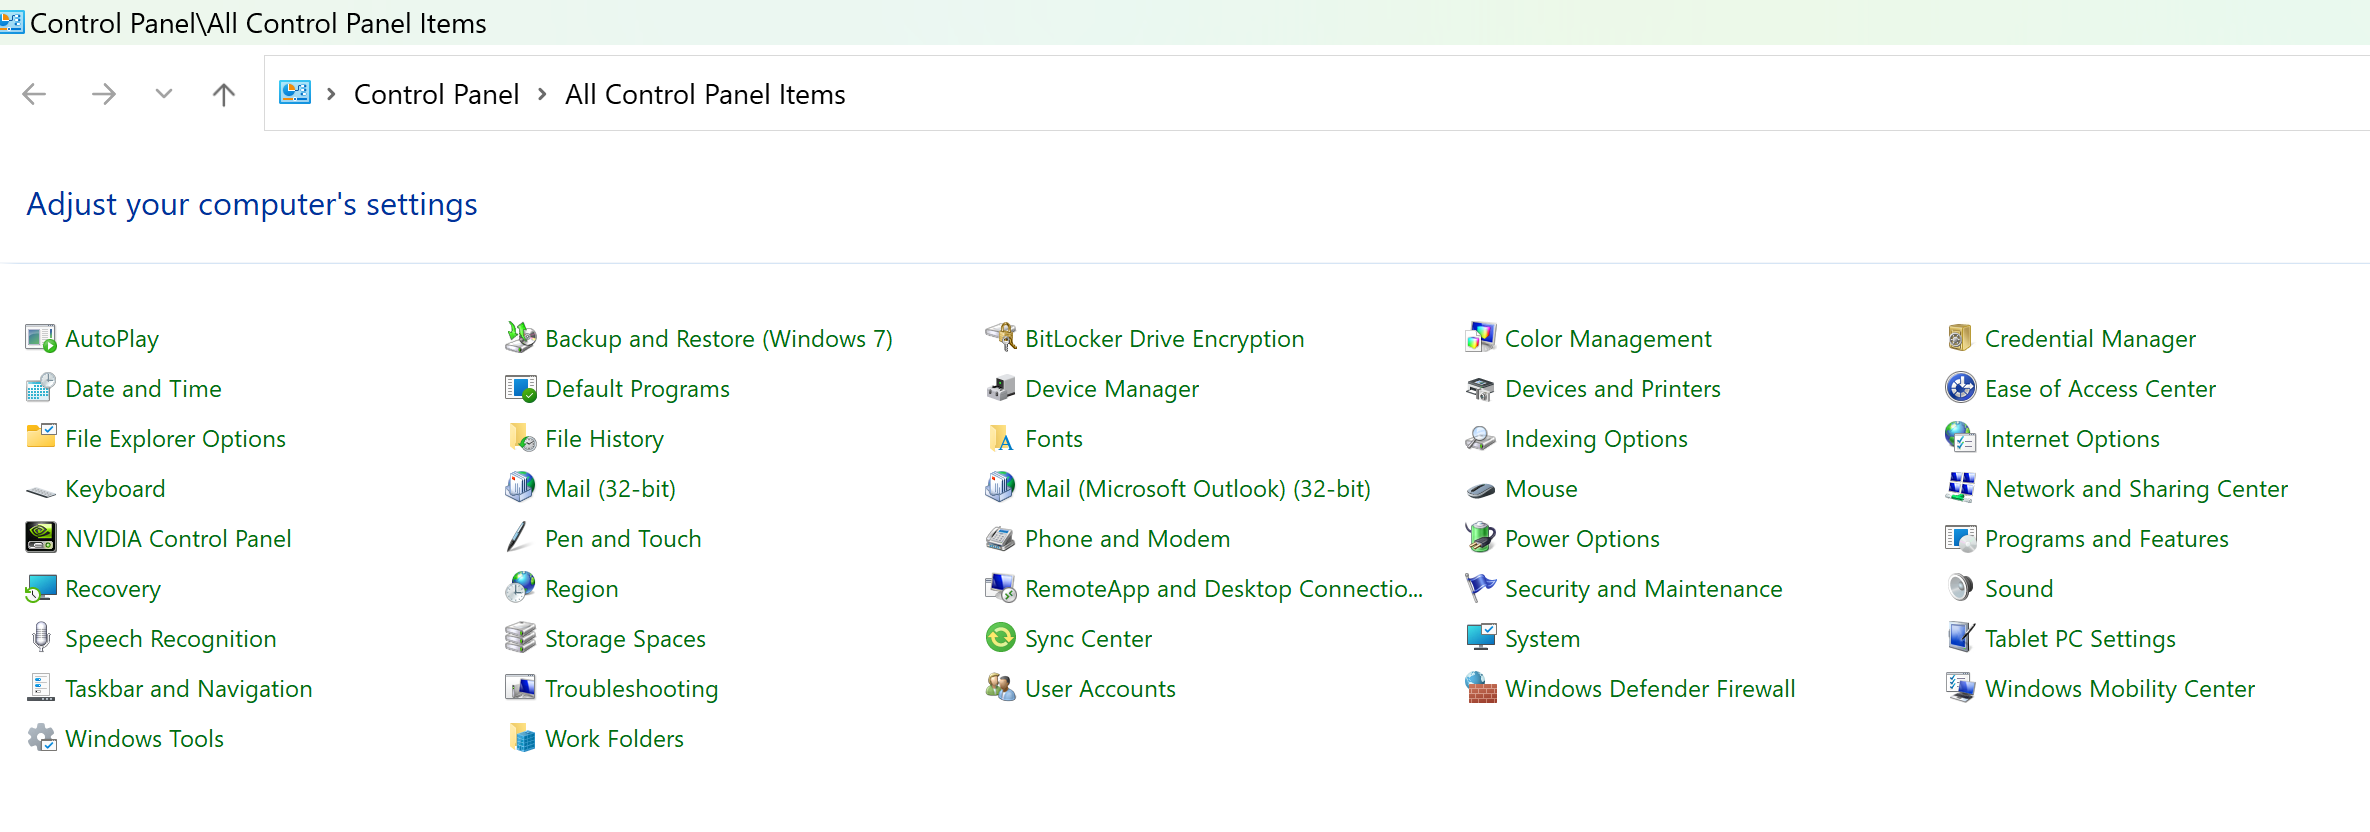This screenshot has width=2370, height=832.
Task: Open the Windows Mobility Center link
Action: pos(2119,689)
